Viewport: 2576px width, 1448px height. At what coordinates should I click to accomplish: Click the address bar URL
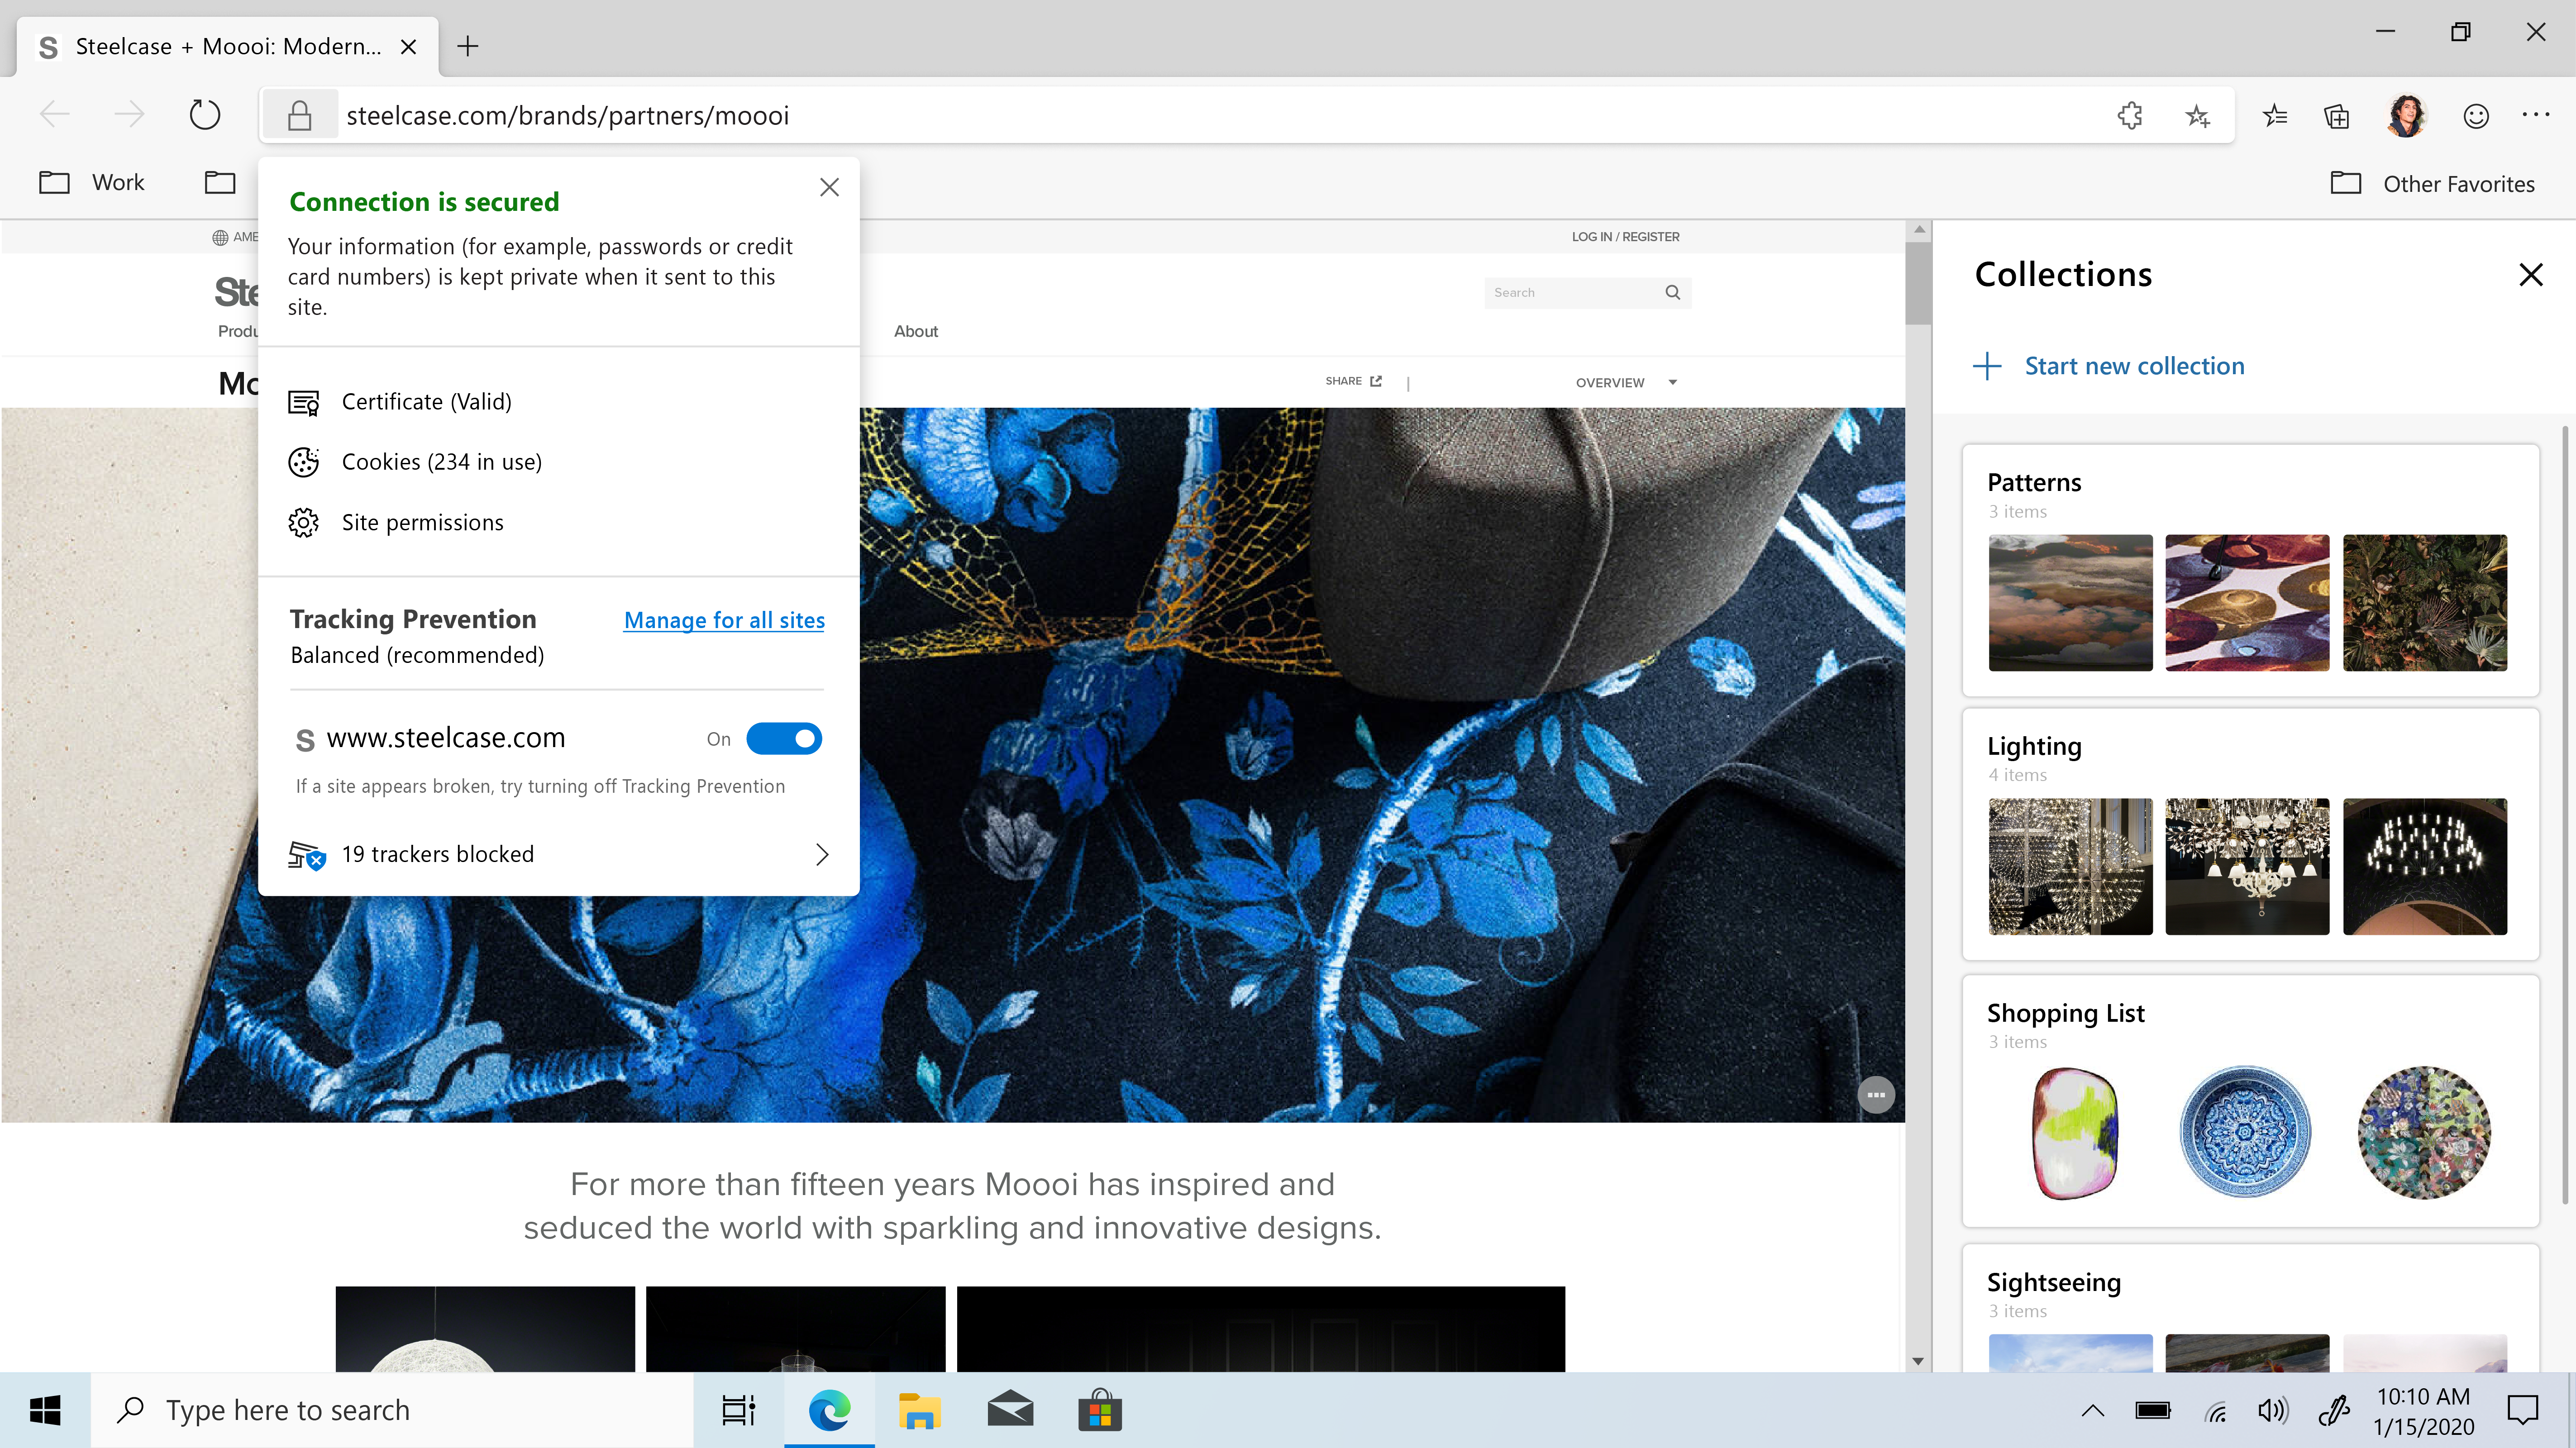pyautogui.click(x=567, y=116)
